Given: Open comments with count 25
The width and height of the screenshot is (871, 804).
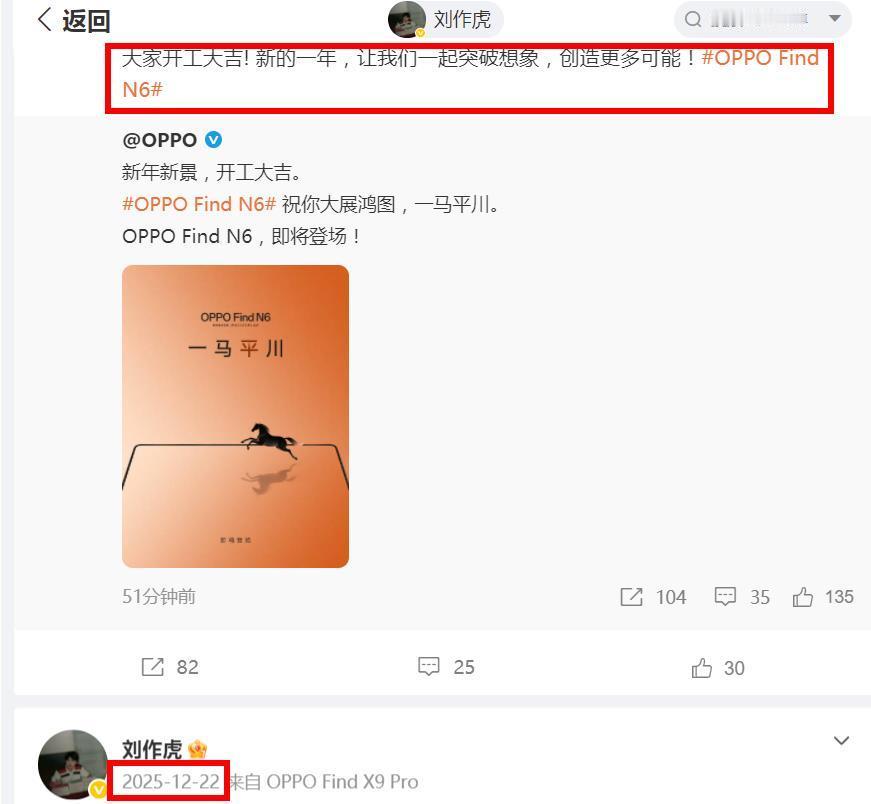Looking at the screenshot, I should (x=428, y=667).
